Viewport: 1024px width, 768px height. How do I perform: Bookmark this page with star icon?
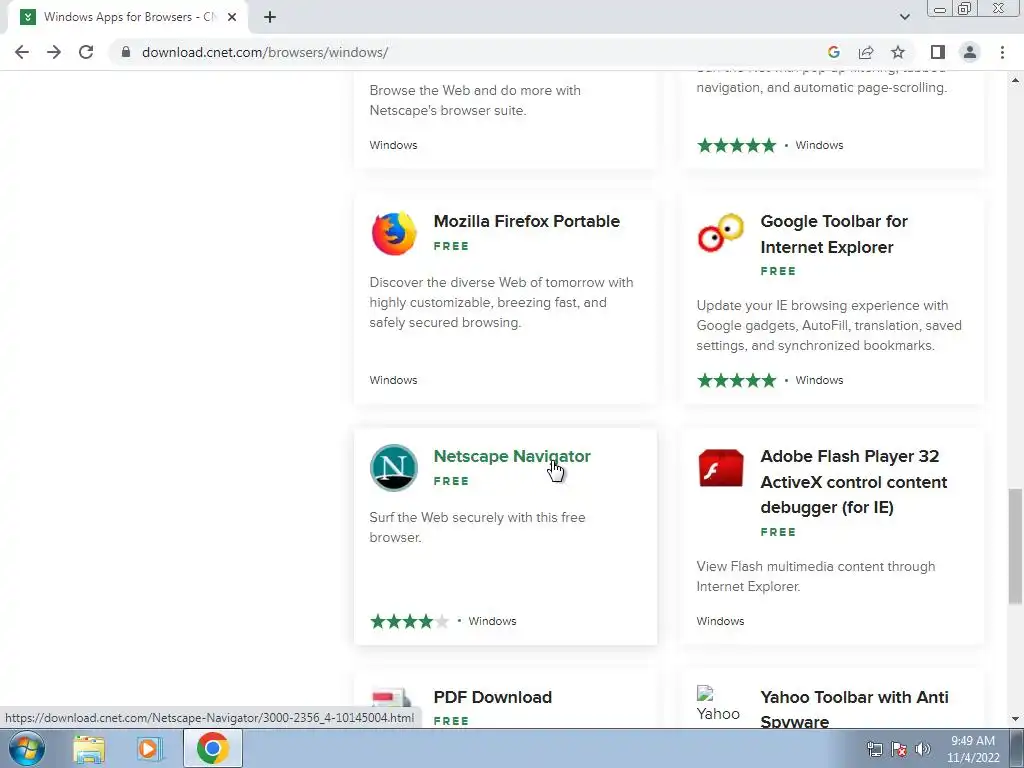pos(898,52)
